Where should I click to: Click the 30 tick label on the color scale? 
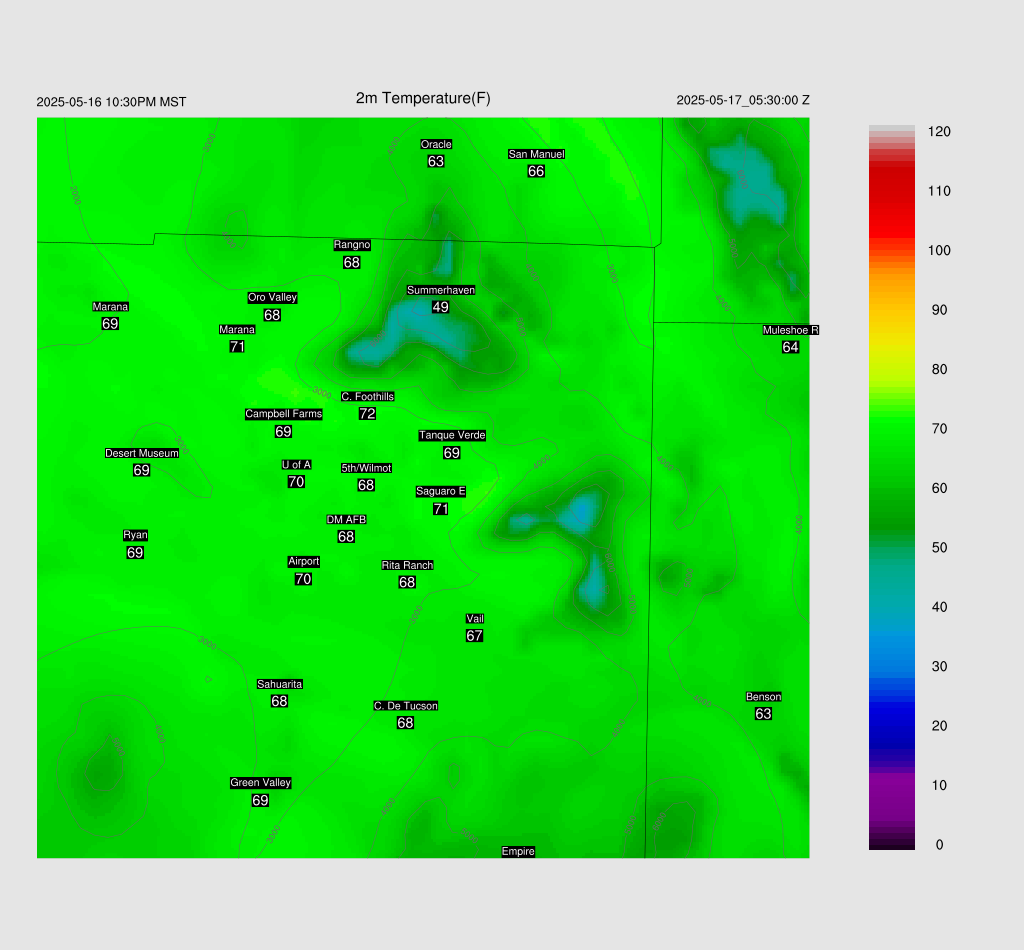939,667
